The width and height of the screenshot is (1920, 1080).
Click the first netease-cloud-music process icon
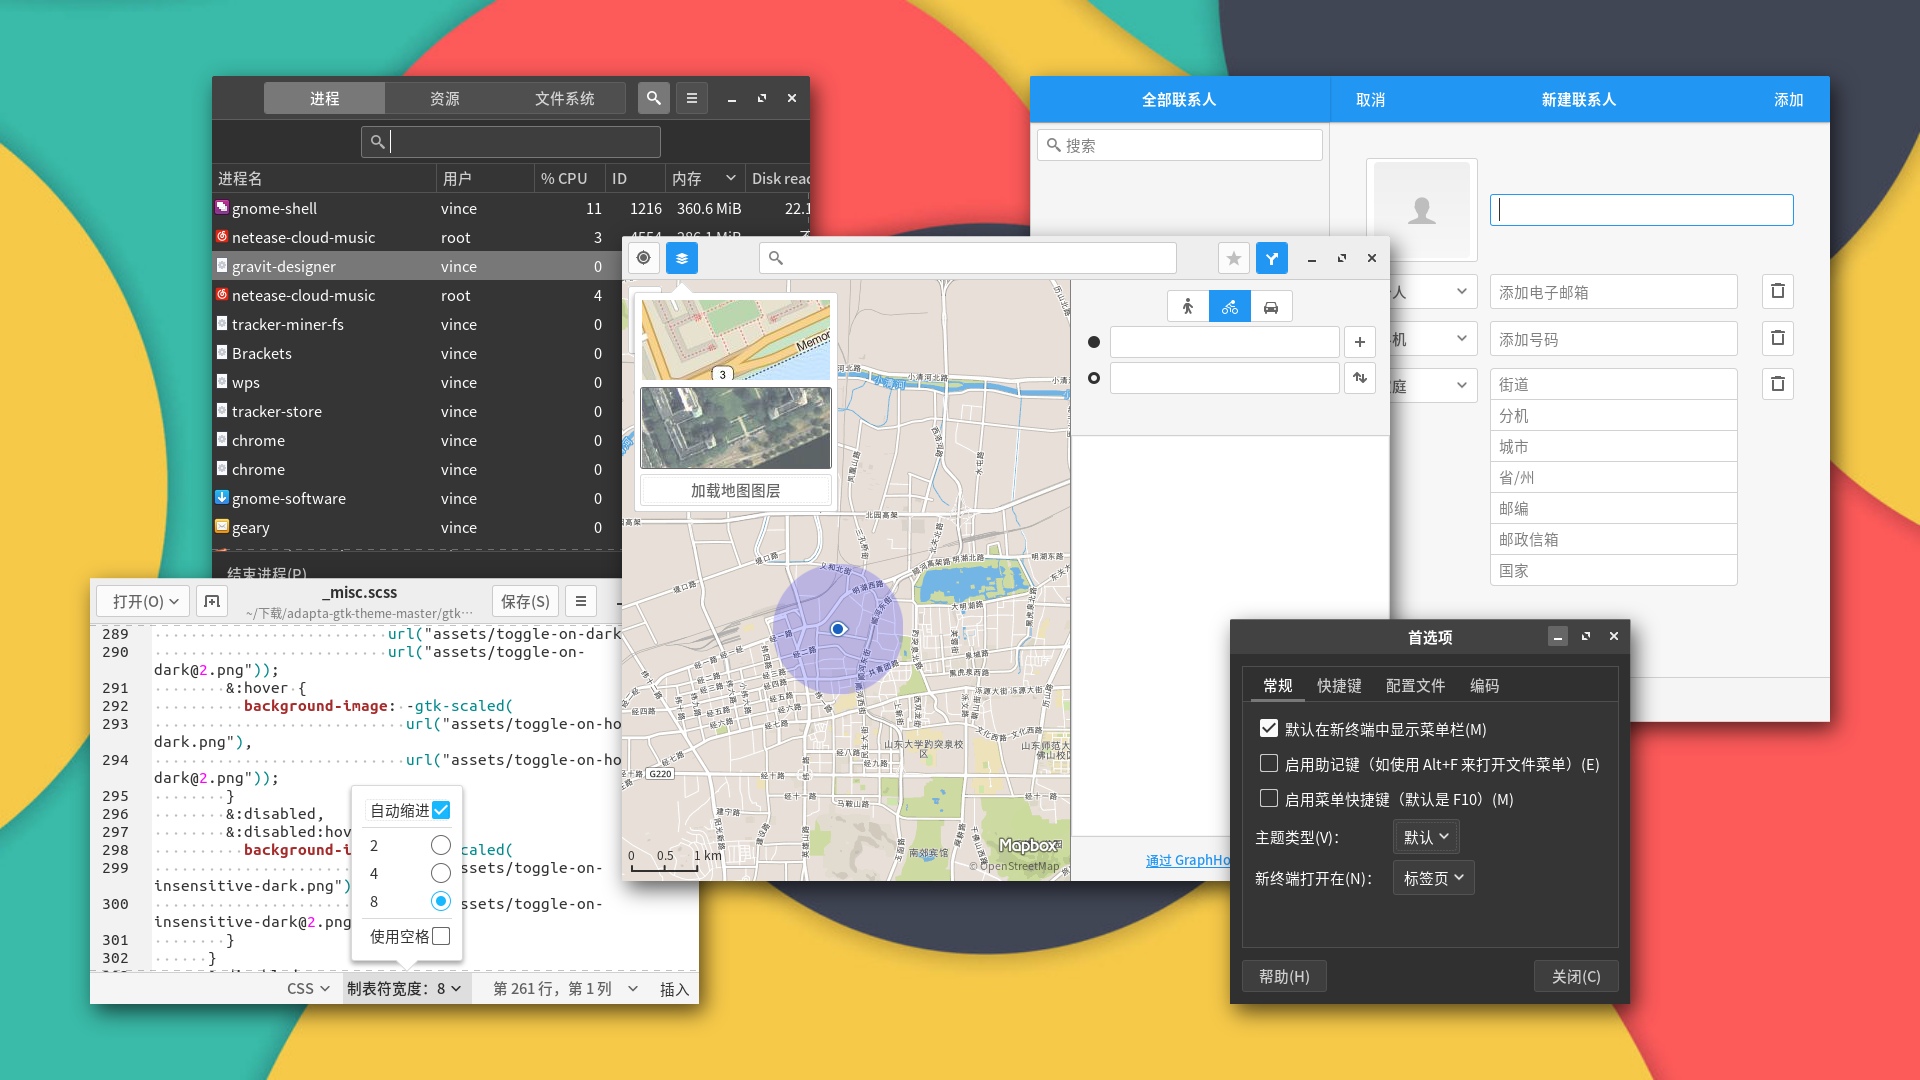(x=222, y=236)
